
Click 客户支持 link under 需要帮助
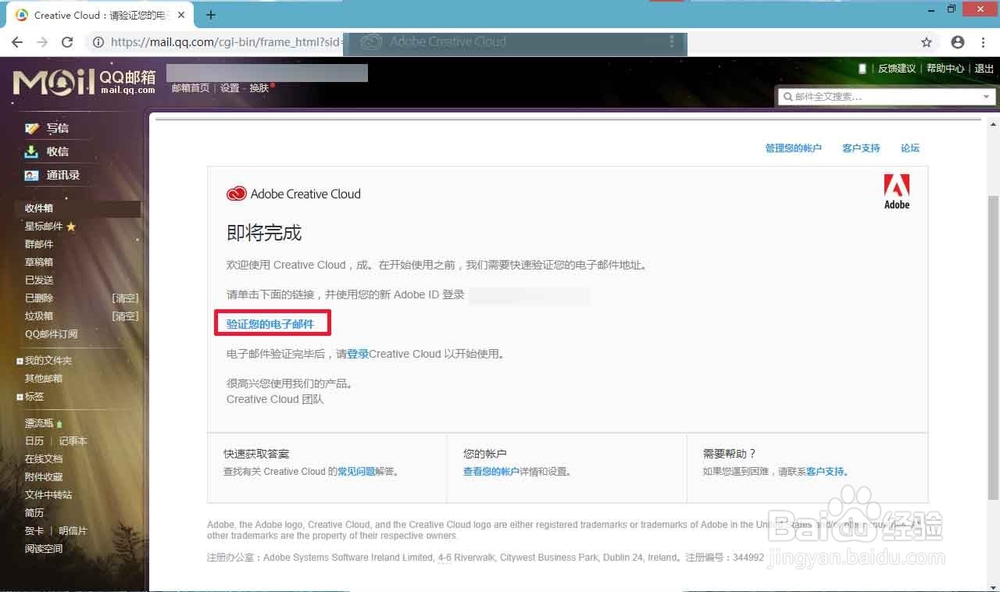pyautogui.click(x=825, y=471)
